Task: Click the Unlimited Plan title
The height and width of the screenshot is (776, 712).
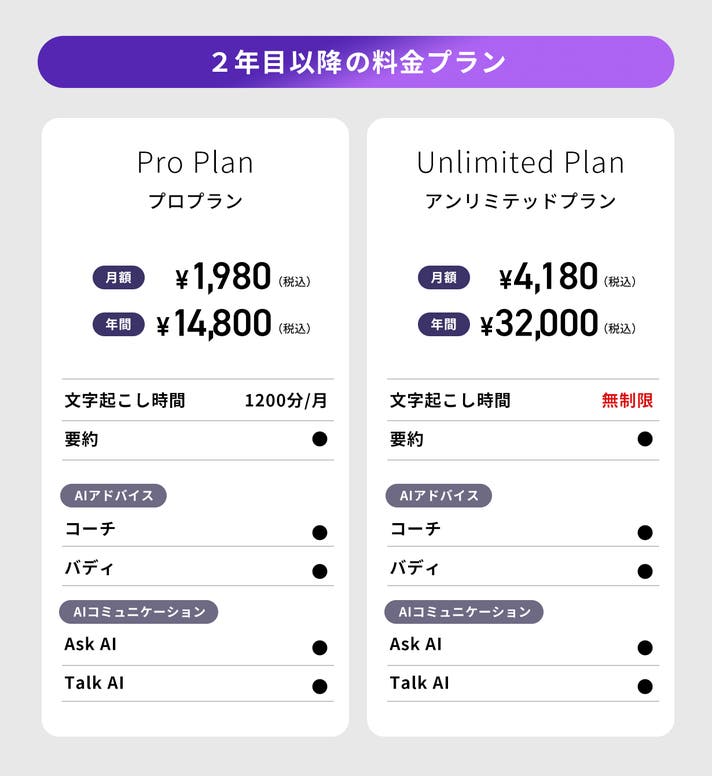Action: coord(520,162)
